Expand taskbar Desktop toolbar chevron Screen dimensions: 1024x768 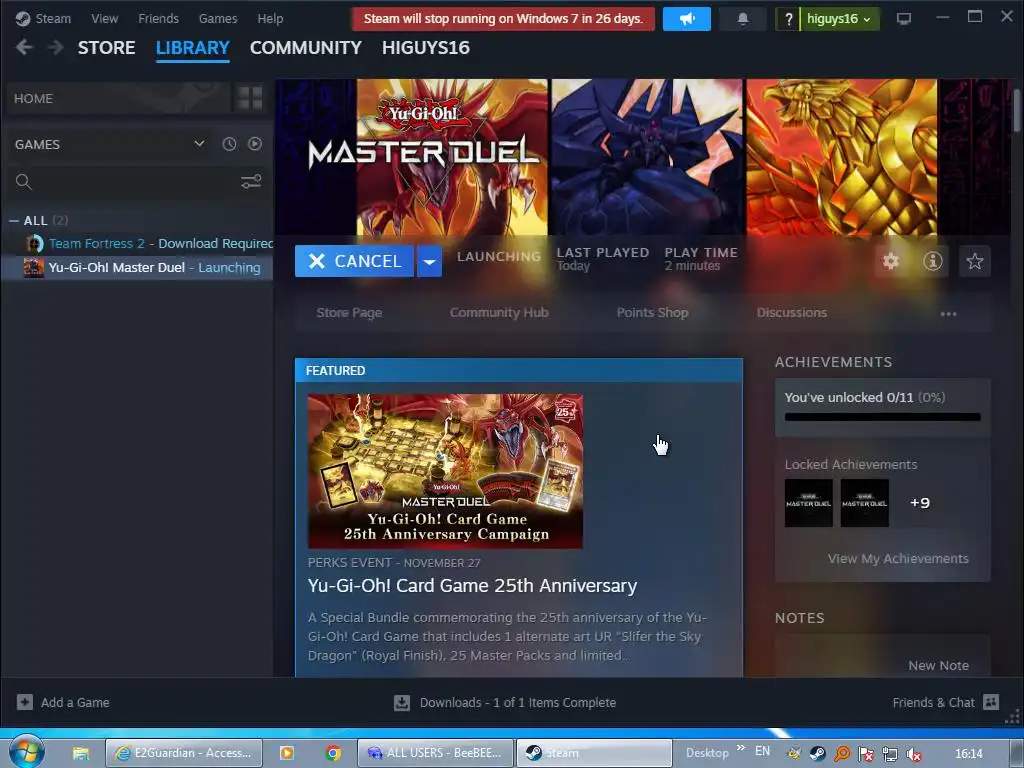tap(741, 748)
